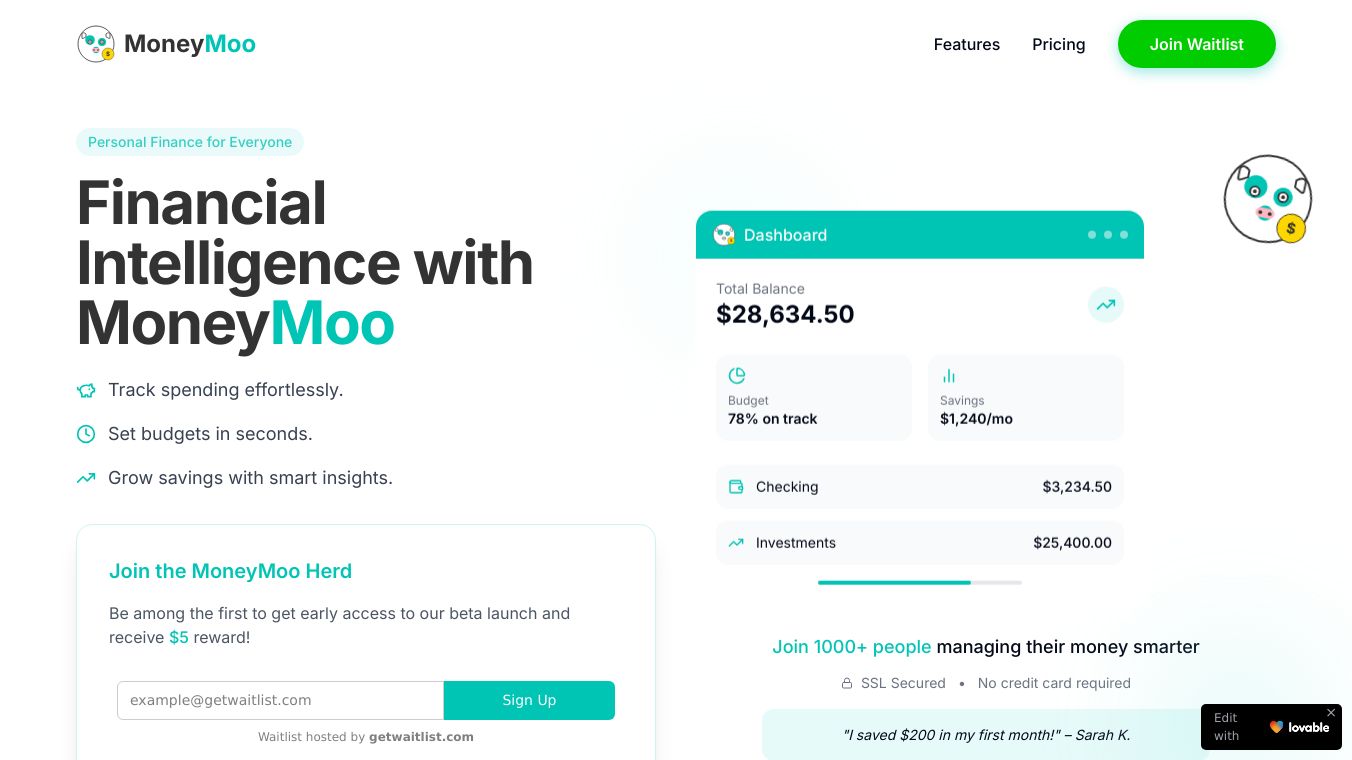This screenshot has width=1352, height=760.
Task: Click the MoneyMoo cow logo icon
Action: 96,44
